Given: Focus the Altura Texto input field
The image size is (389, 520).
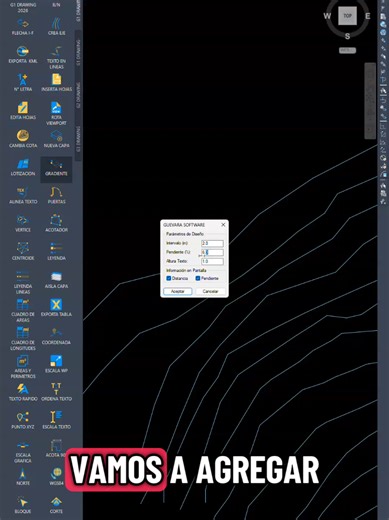Looking at the screenshot, I should (212, 261).
